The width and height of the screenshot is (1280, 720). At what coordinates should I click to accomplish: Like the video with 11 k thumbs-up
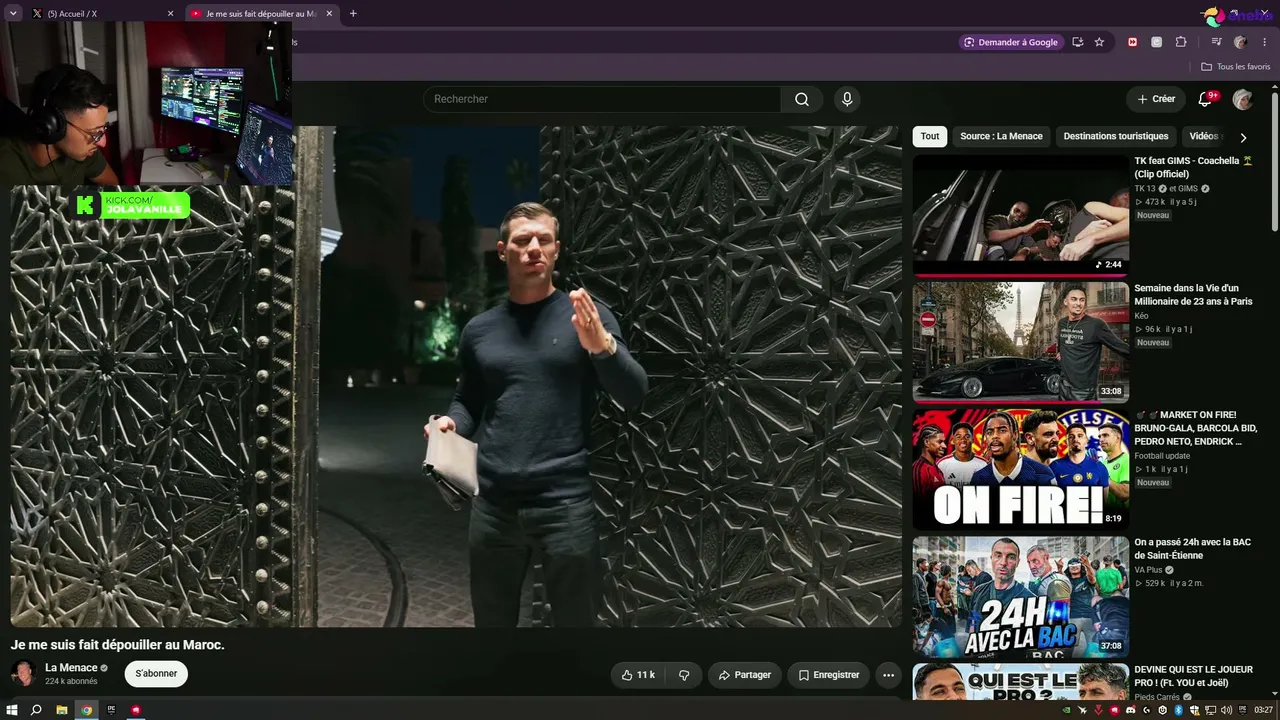pos(638,675)
